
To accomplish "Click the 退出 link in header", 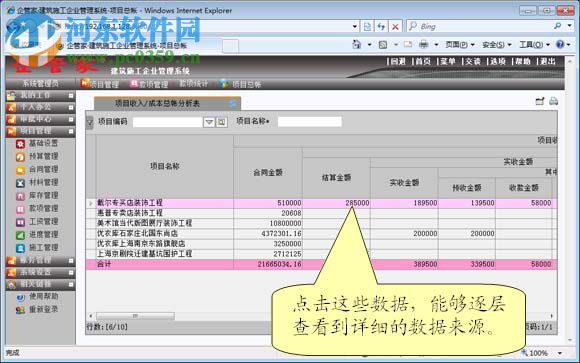I will (x=548, y=61).
